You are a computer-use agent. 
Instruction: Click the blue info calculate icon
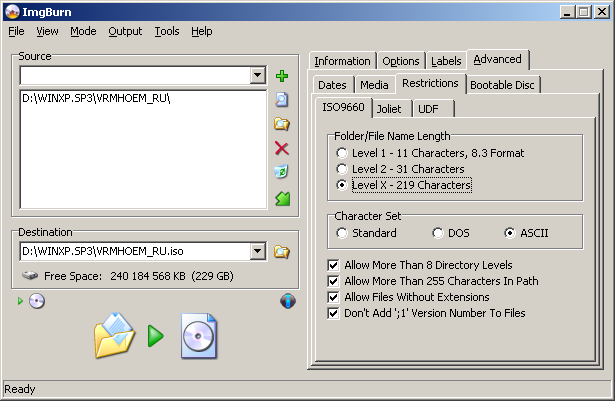click(x=288, y=301)
